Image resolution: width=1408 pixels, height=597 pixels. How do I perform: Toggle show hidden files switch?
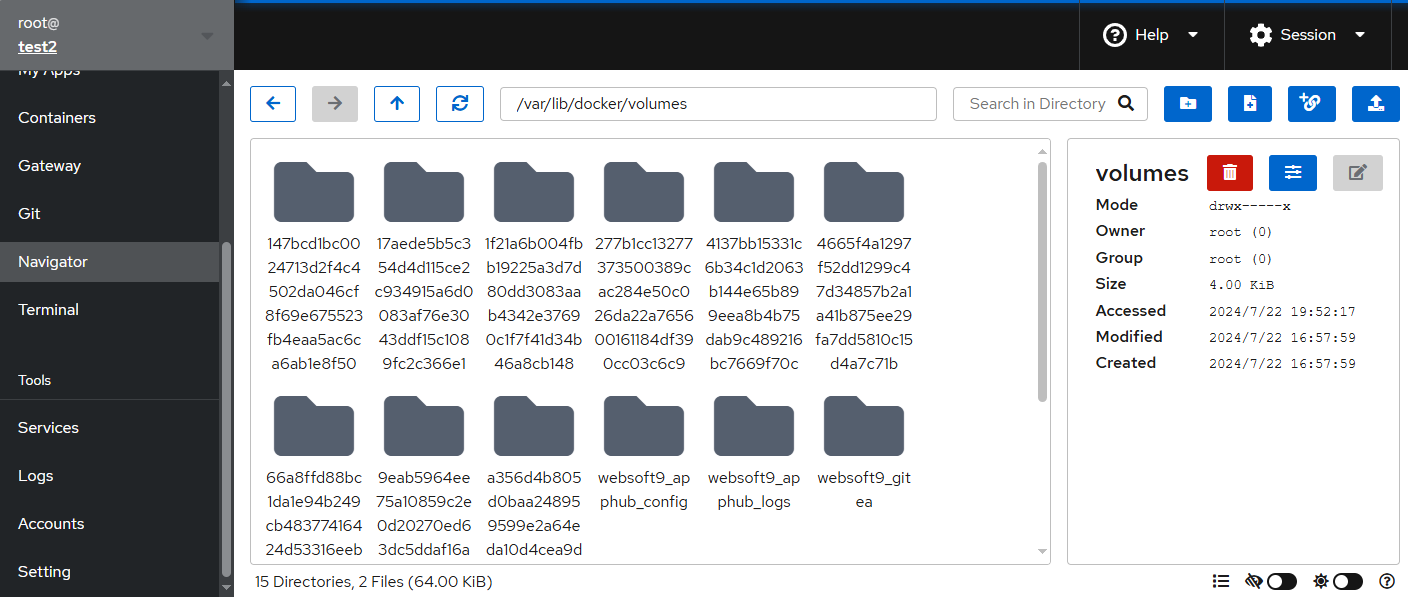[x=1281, y=581]
